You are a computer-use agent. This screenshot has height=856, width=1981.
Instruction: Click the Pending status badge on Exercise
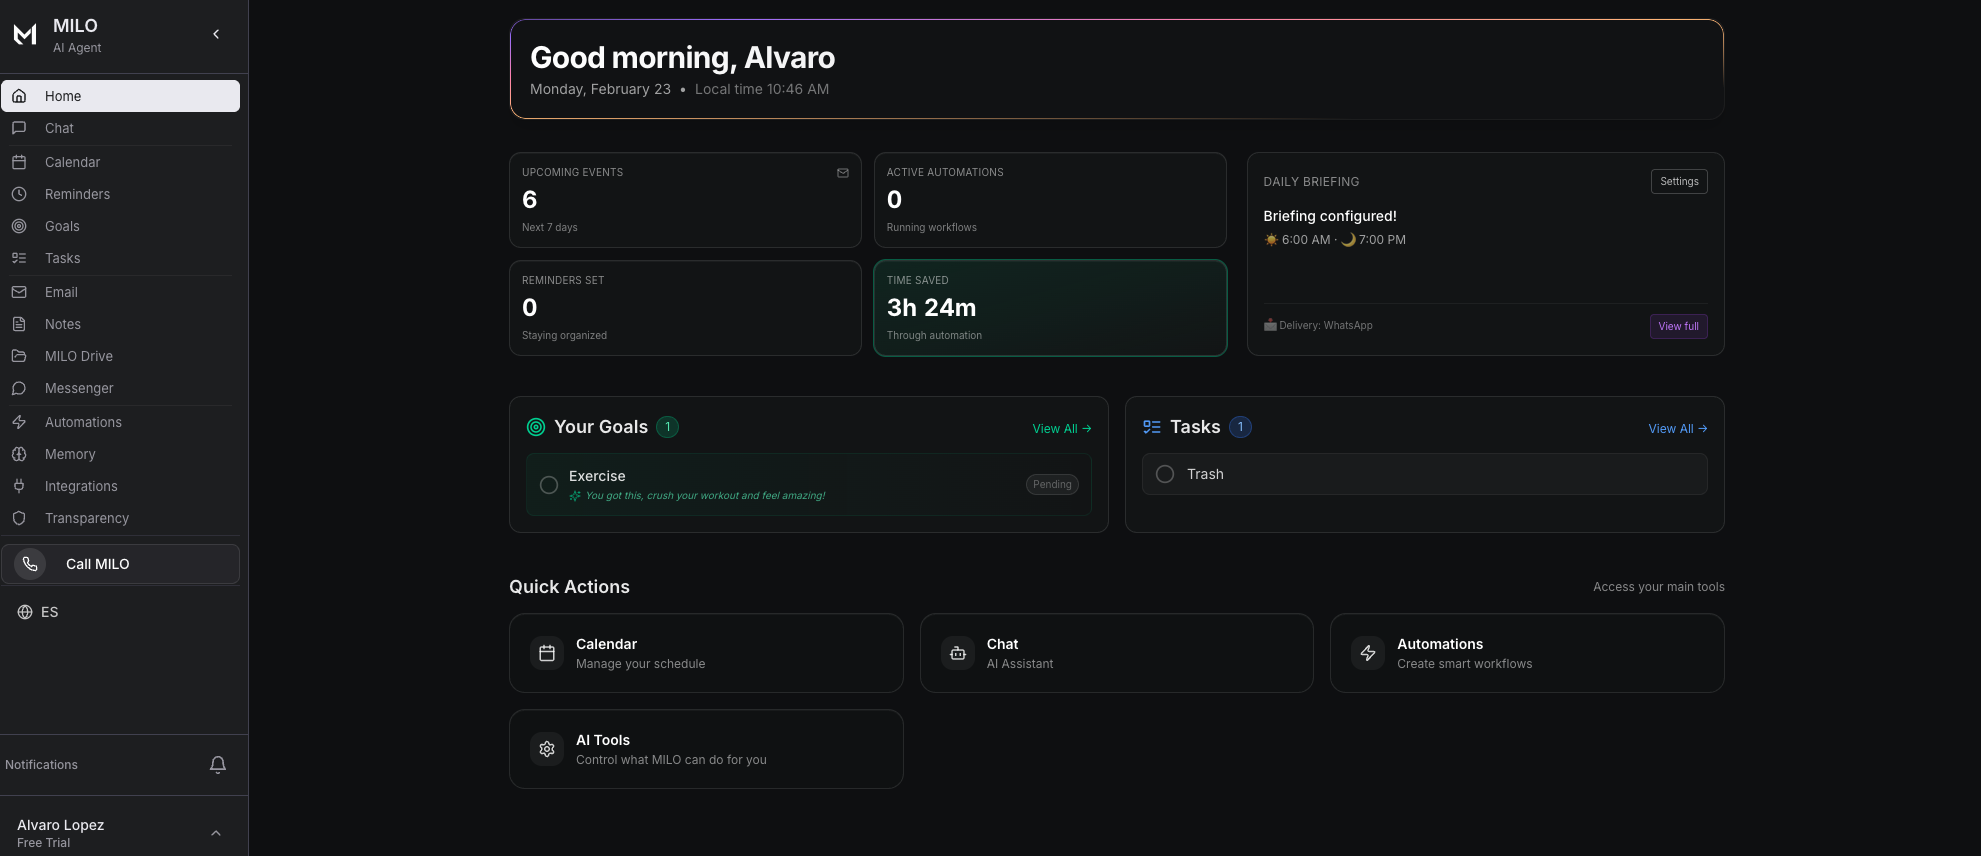click(x=1052, y=484)
